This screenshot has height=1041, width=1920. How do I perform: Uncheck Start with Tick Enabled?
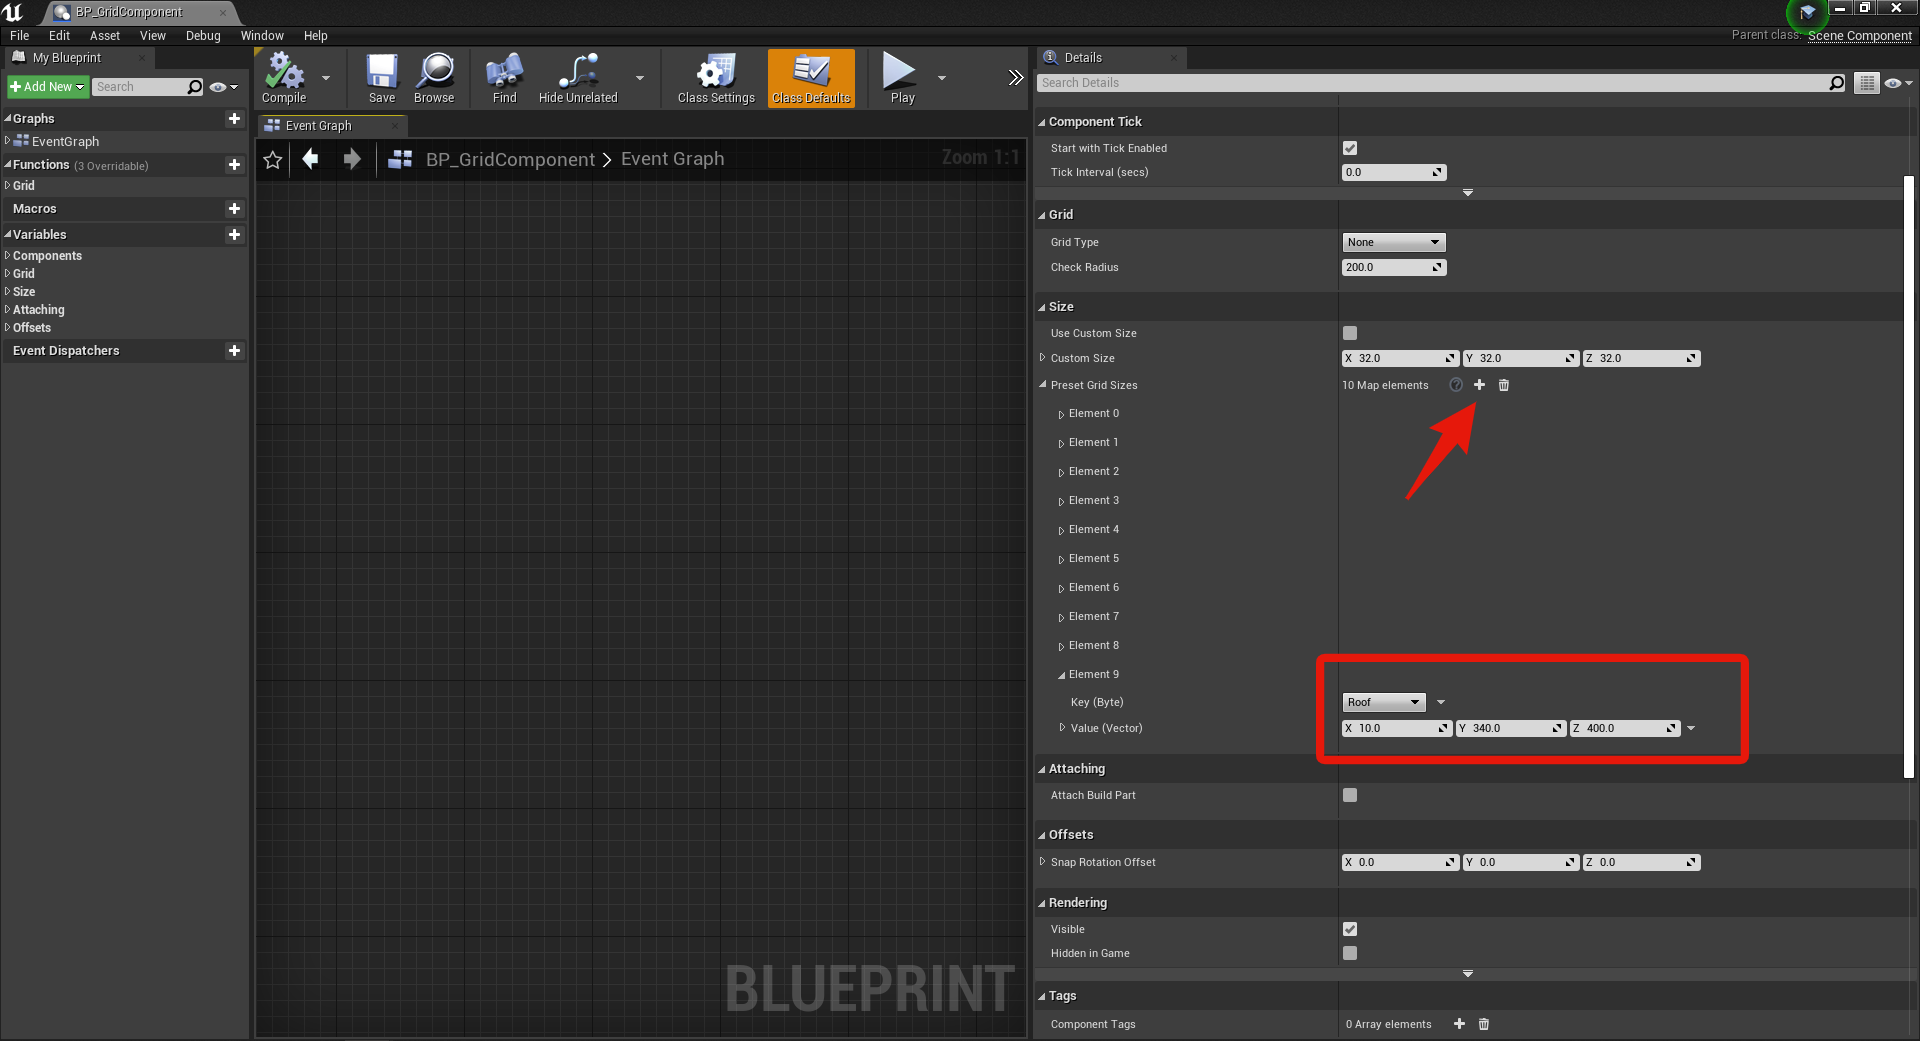pyautogui.click(x=1350, y=148)
